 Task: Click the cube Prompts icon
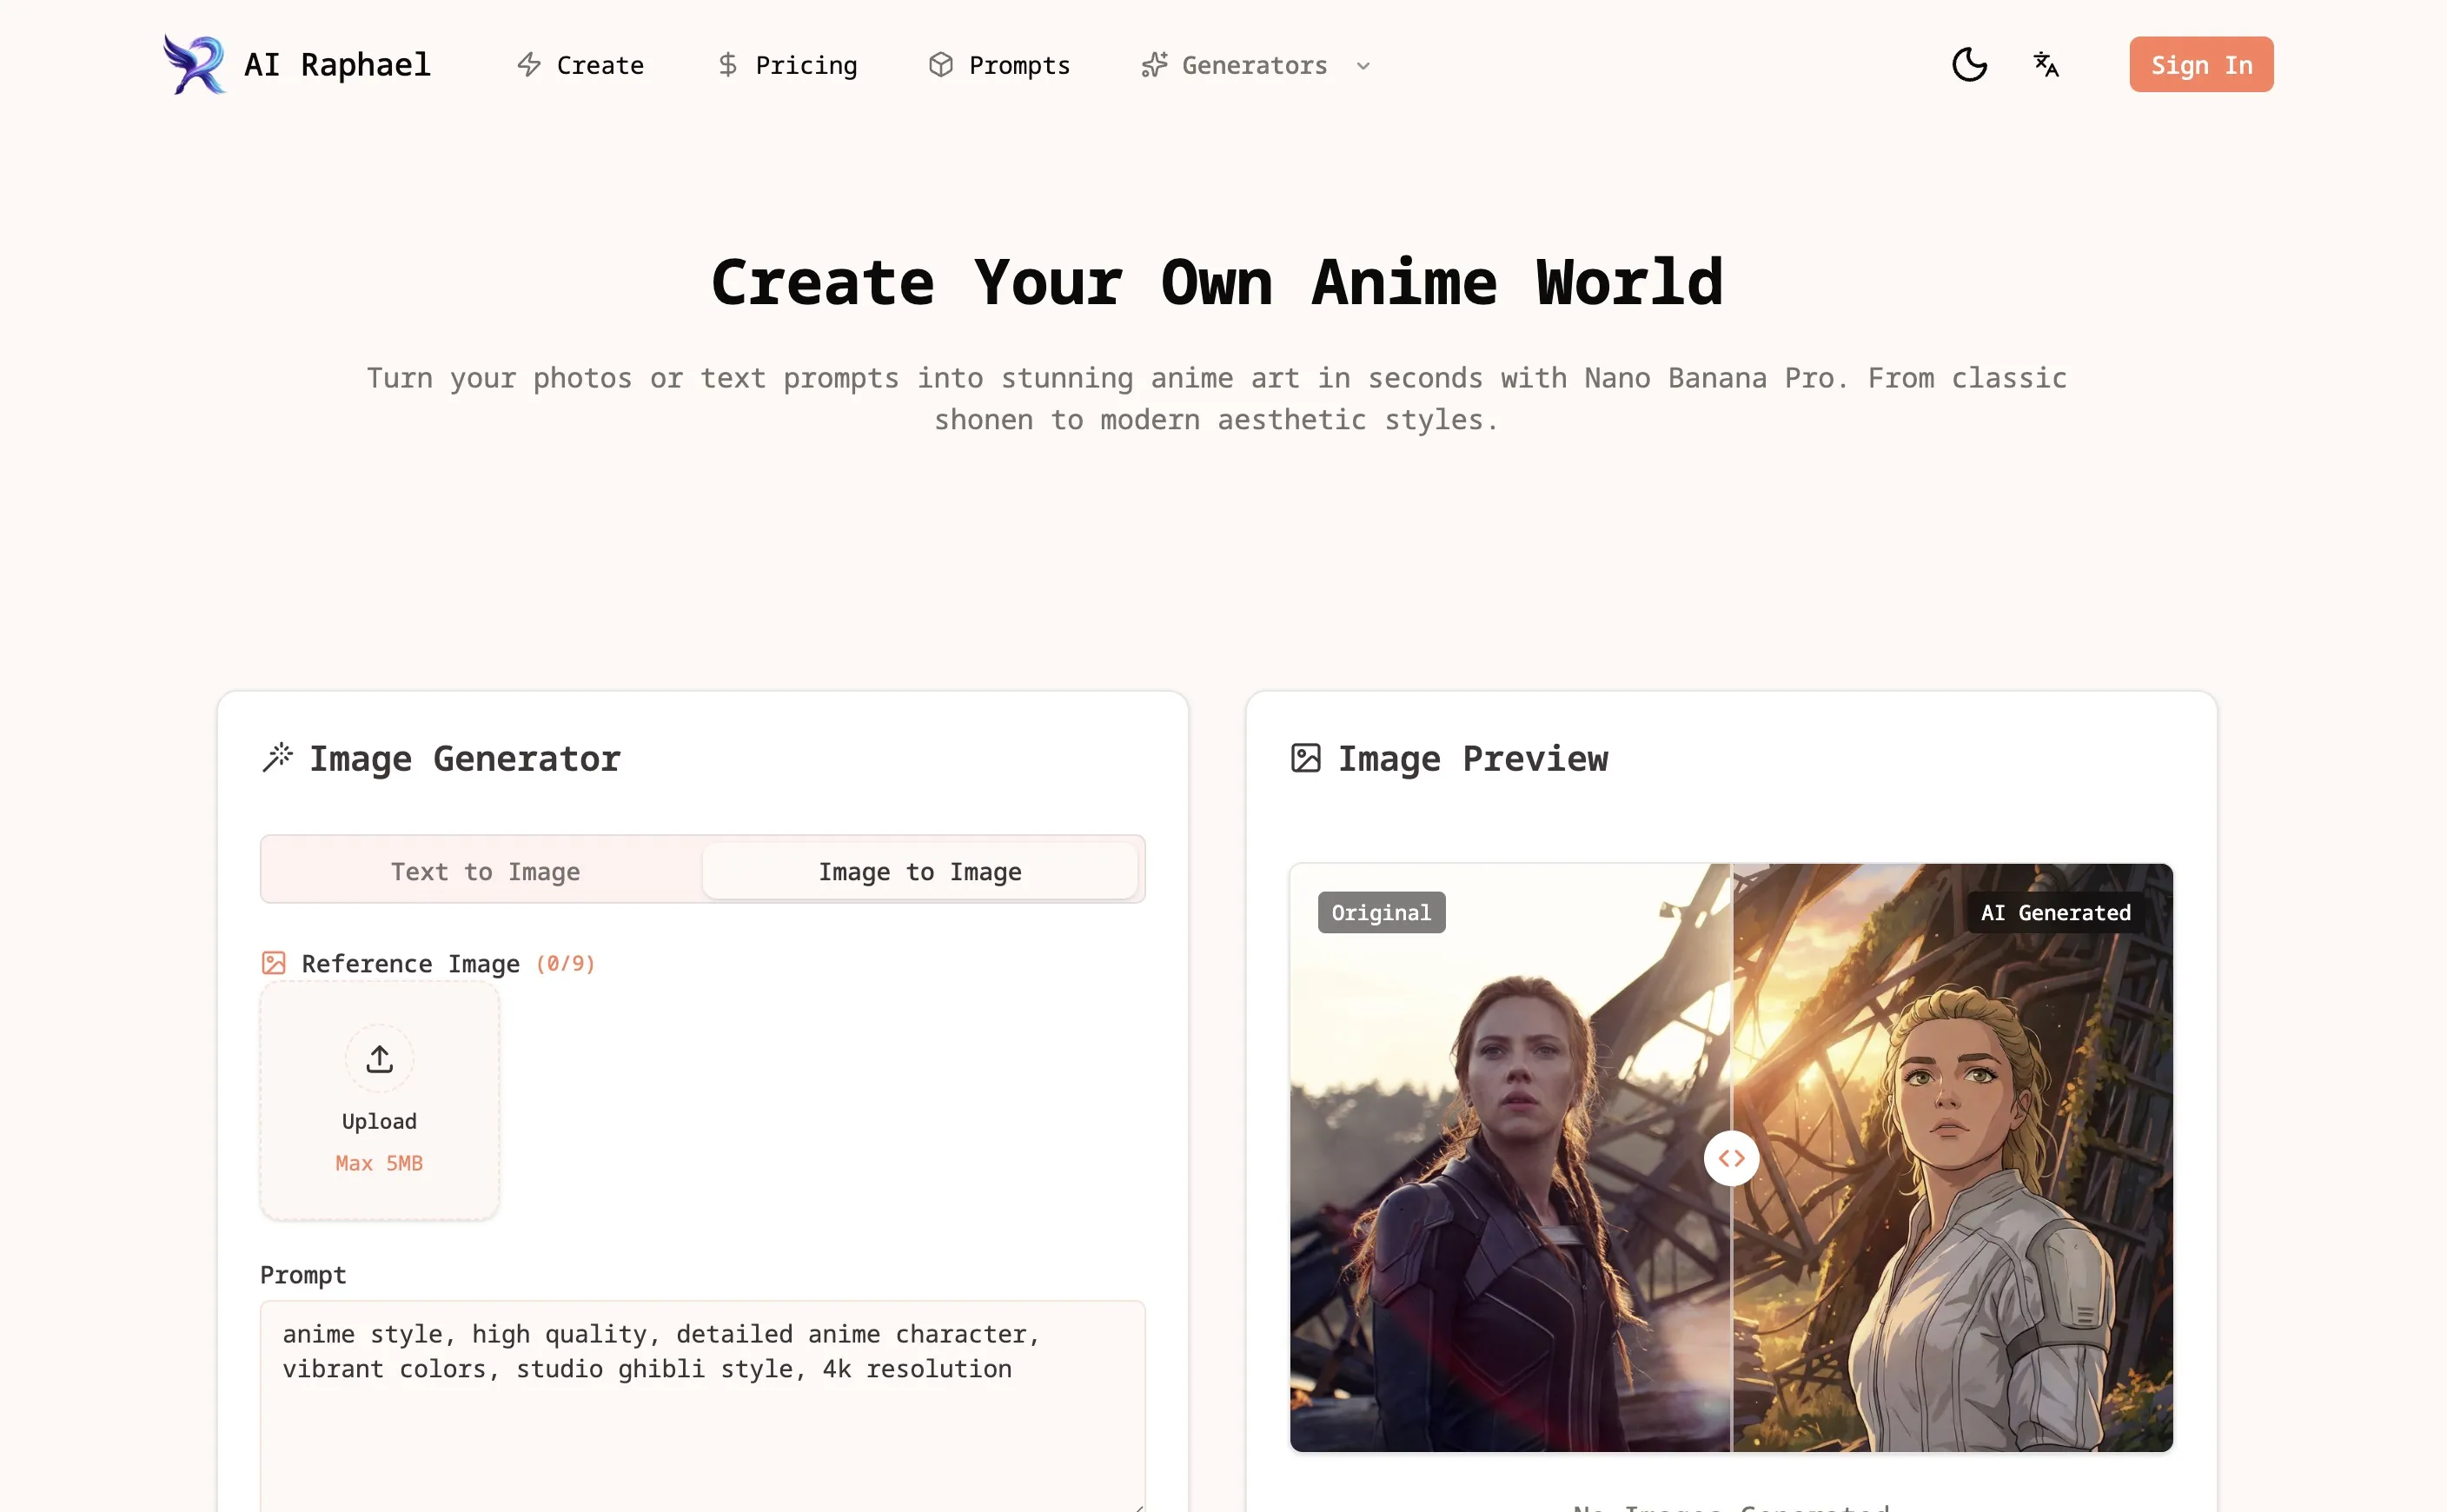coord(940,65)
